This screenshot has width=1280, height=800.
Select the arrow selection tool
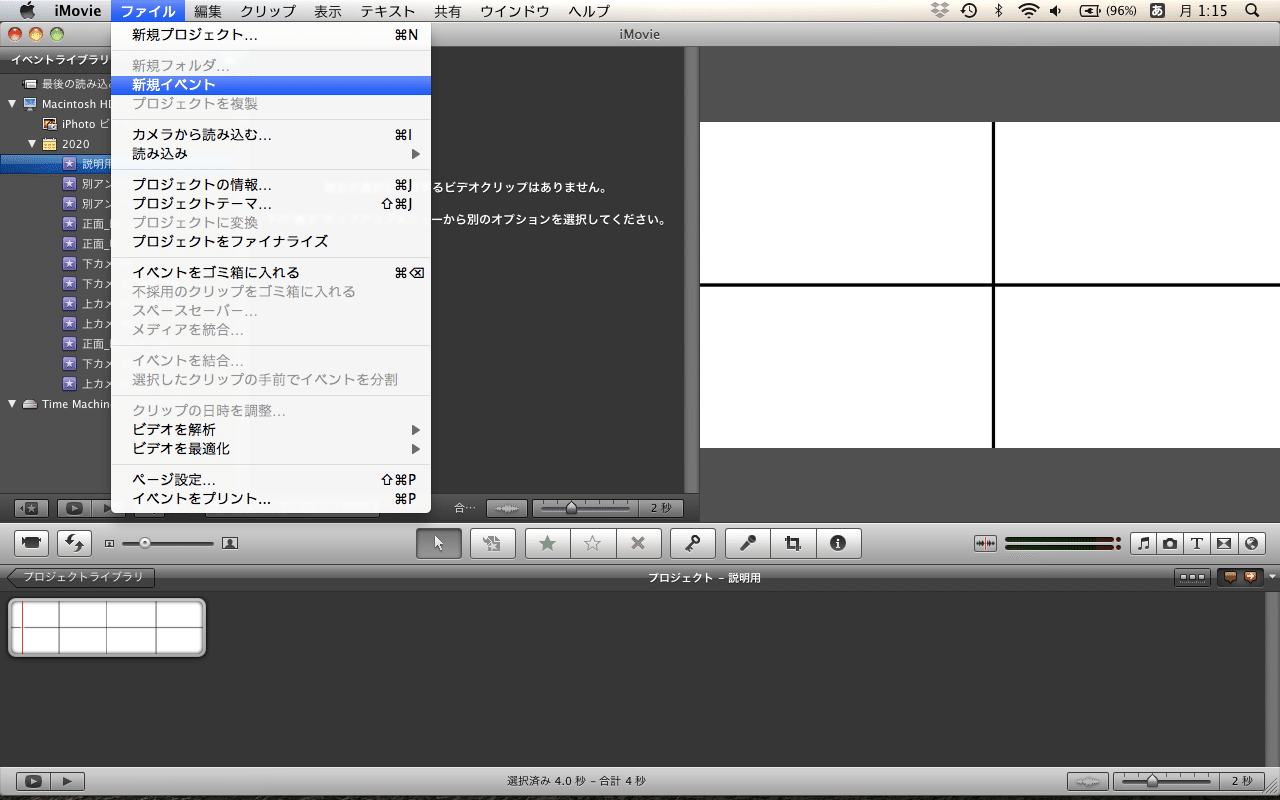tap(439, 543)
